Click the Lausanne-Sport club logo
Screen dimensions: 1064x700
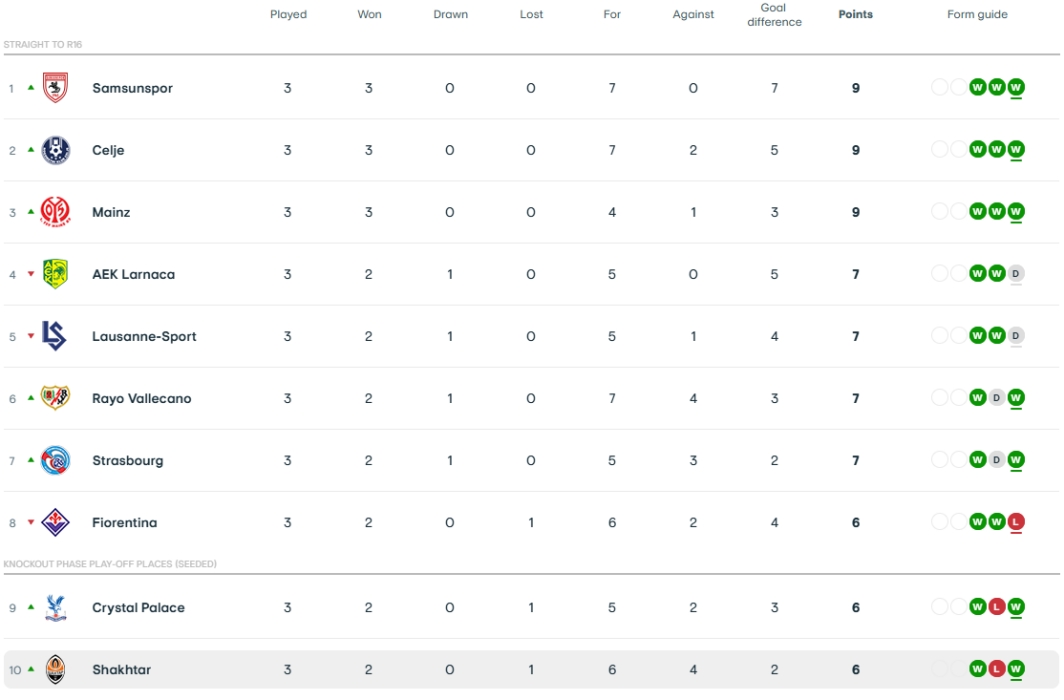click(x=55, y=336)
